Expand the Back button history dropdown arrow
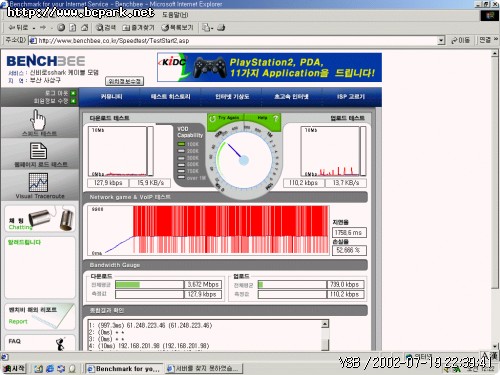The height and width of the screenshot is (375, 500). pos(34,28)
